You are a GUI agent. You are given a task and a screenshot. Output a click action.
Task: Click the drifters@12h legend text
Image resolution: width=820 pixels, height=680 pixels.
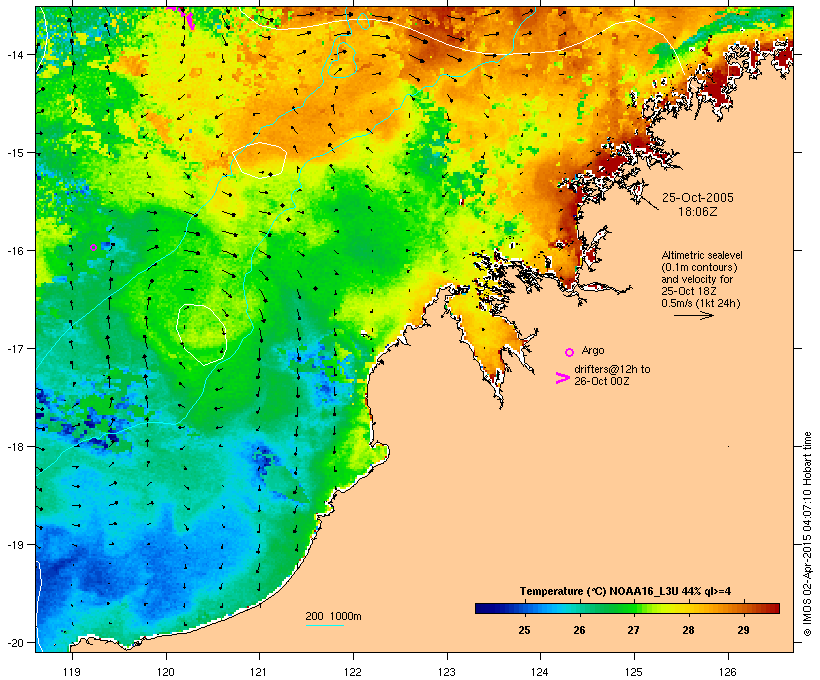[x=612, y=369]
